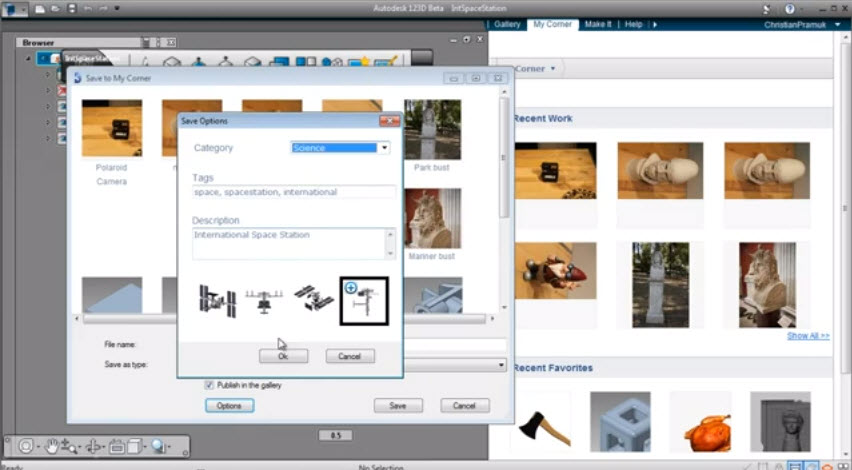
Task: Click the Undo arrow icon
Action: click(x=87, y=9)
